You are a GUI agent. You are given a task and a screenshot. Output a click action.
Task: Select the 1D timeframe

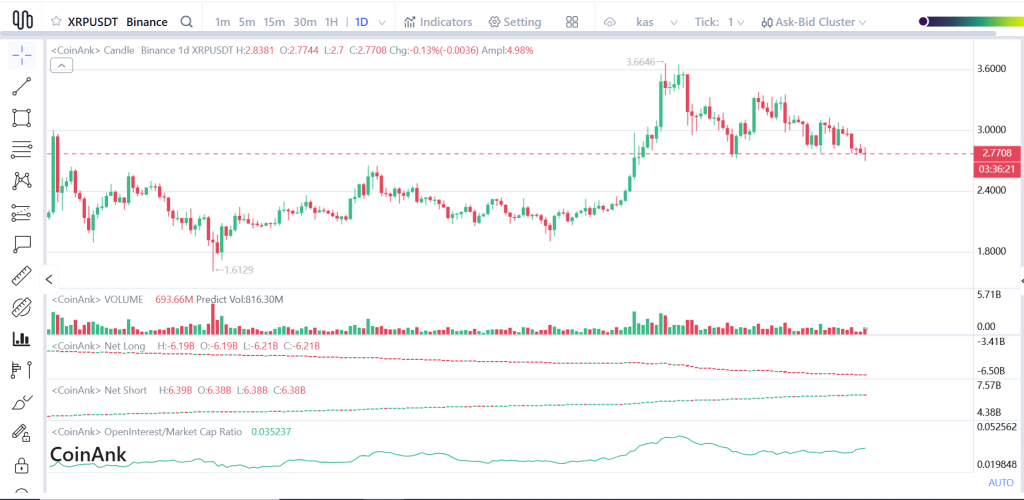(361, 22)
